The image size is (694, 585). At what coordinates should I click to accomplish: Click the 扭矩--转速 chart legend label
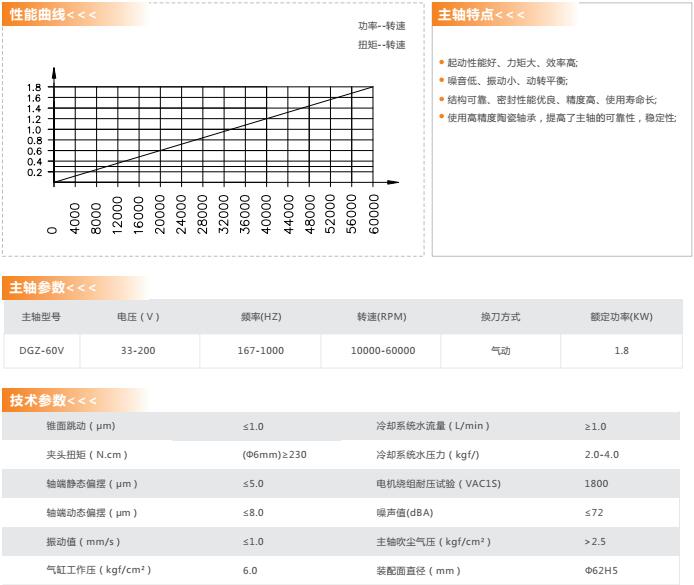click(382, 45)
